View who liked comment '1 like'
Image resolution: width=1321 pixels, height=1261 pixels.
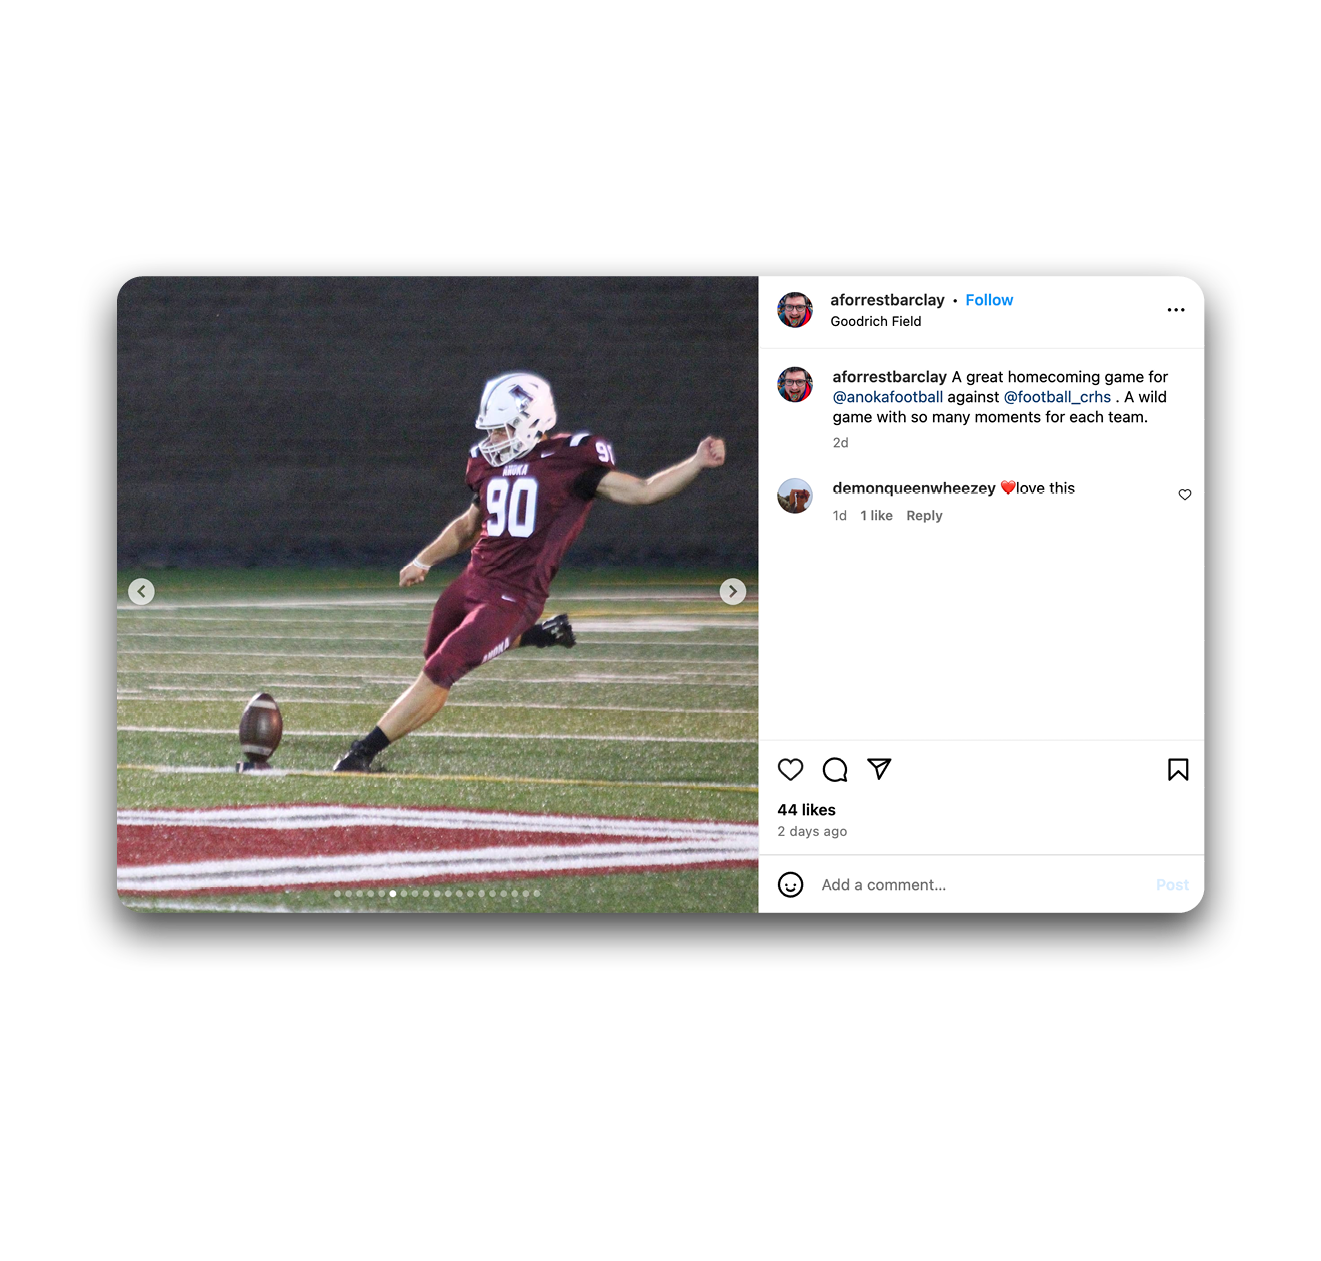[876, 516]
